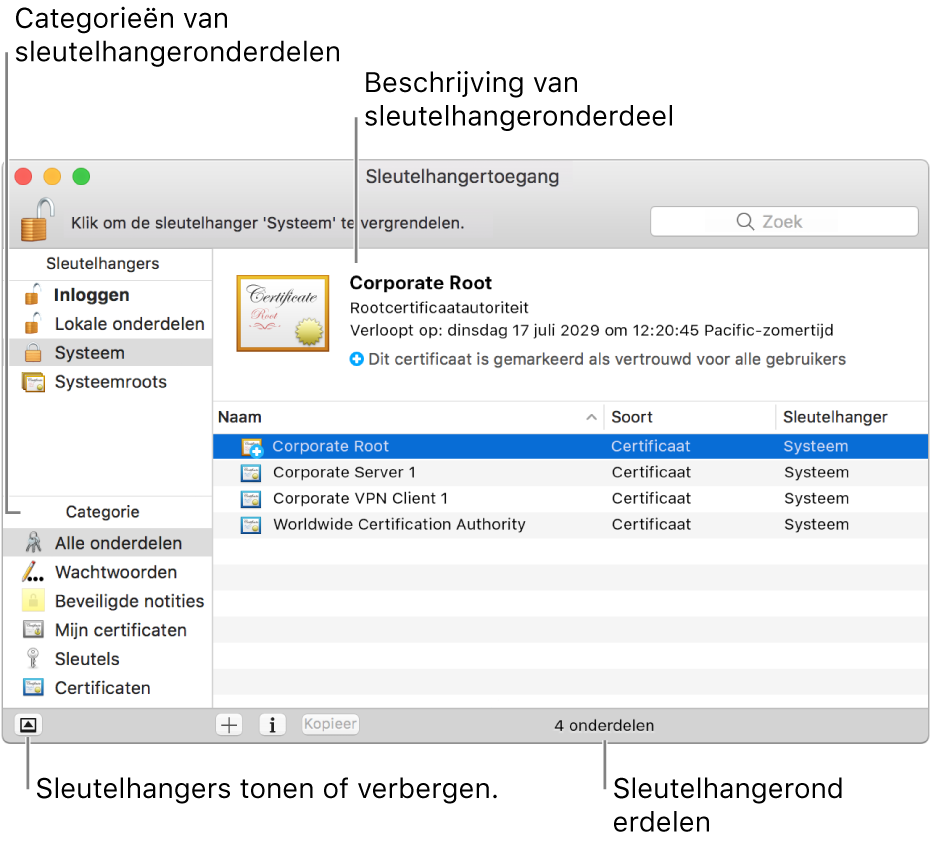Click the 'Verloopt op' expiry date line

[x=591, y=330]
